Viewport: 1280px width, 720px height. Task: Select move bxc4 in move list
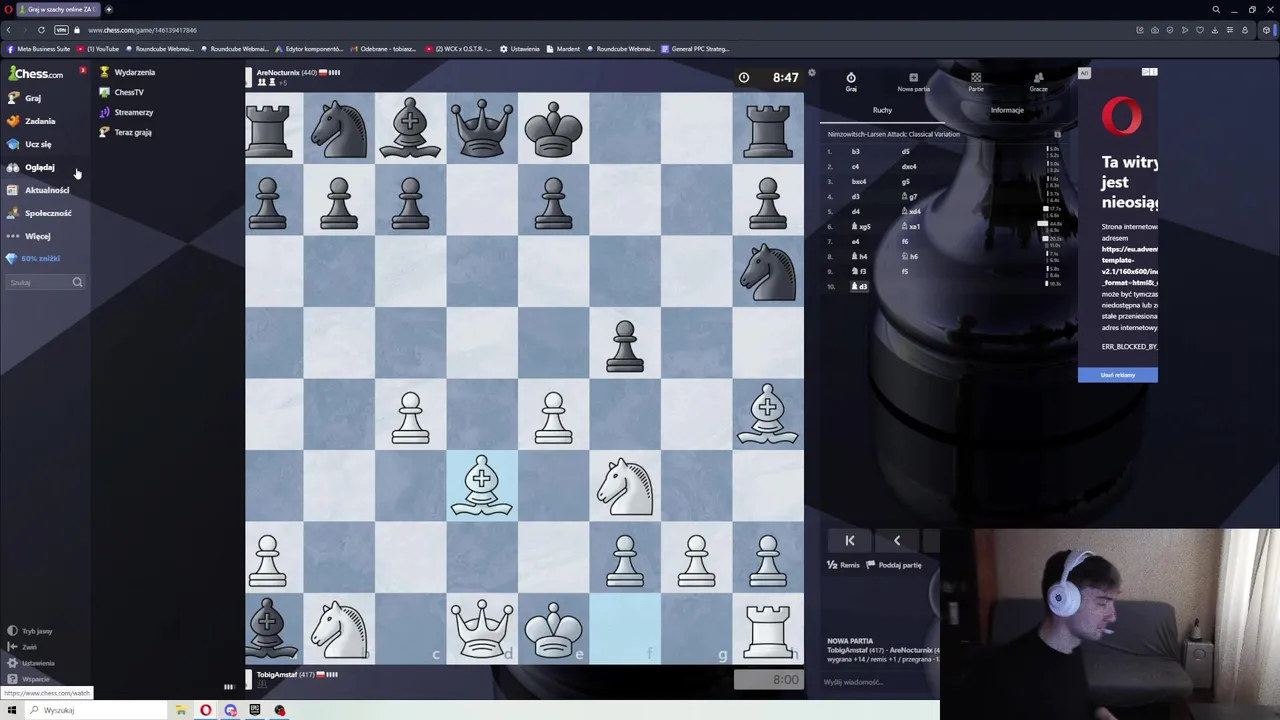pyautogui.click(x=859, y=182)
